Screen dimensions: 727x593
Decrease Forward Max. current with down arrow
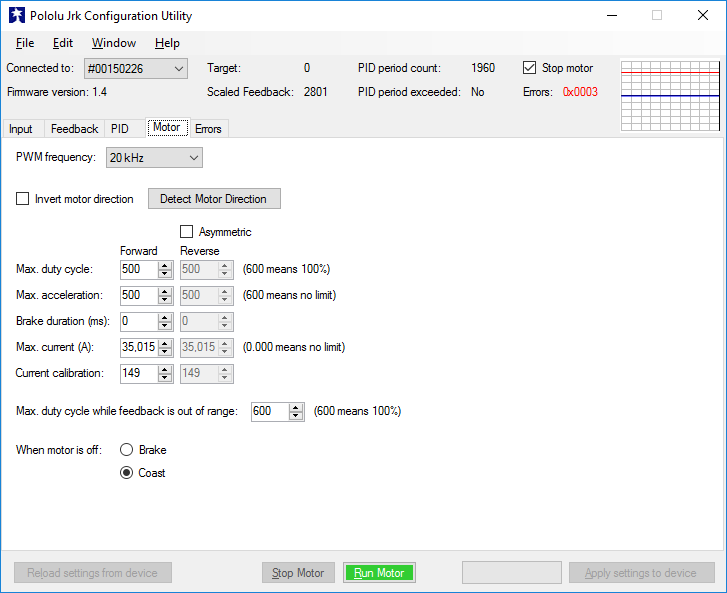tap(165, 351)
